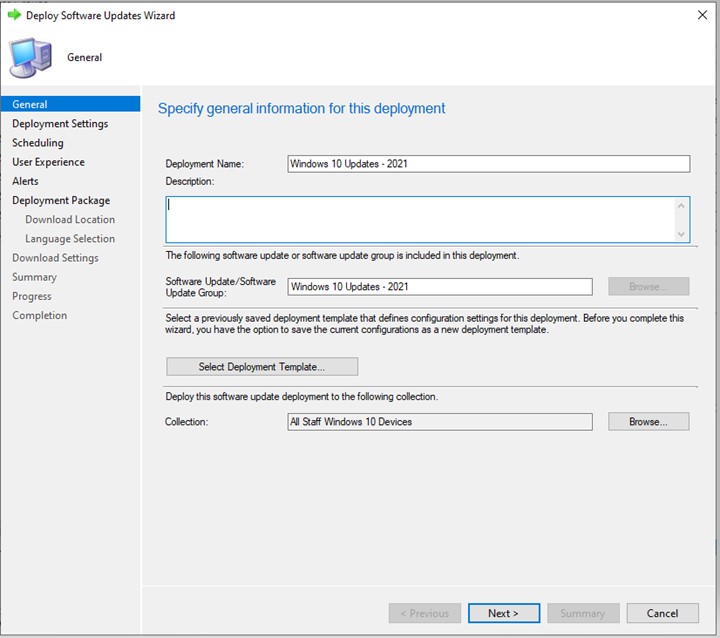Select Deployment Package step
This screenshot has height=638, width=720.
click(x=61, y=200)
